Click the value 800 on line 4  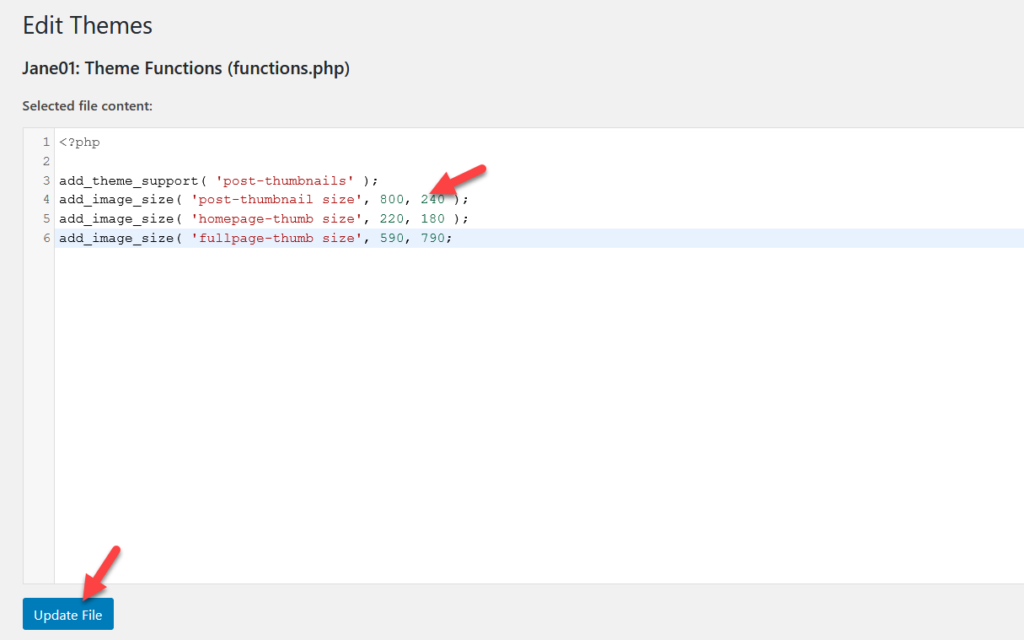tap(392, 199)
